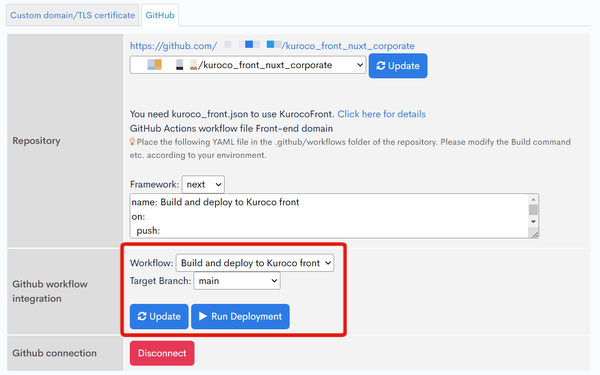Click the Update button next to repository dropdown
600x375 pixels.
click(398, 66)
